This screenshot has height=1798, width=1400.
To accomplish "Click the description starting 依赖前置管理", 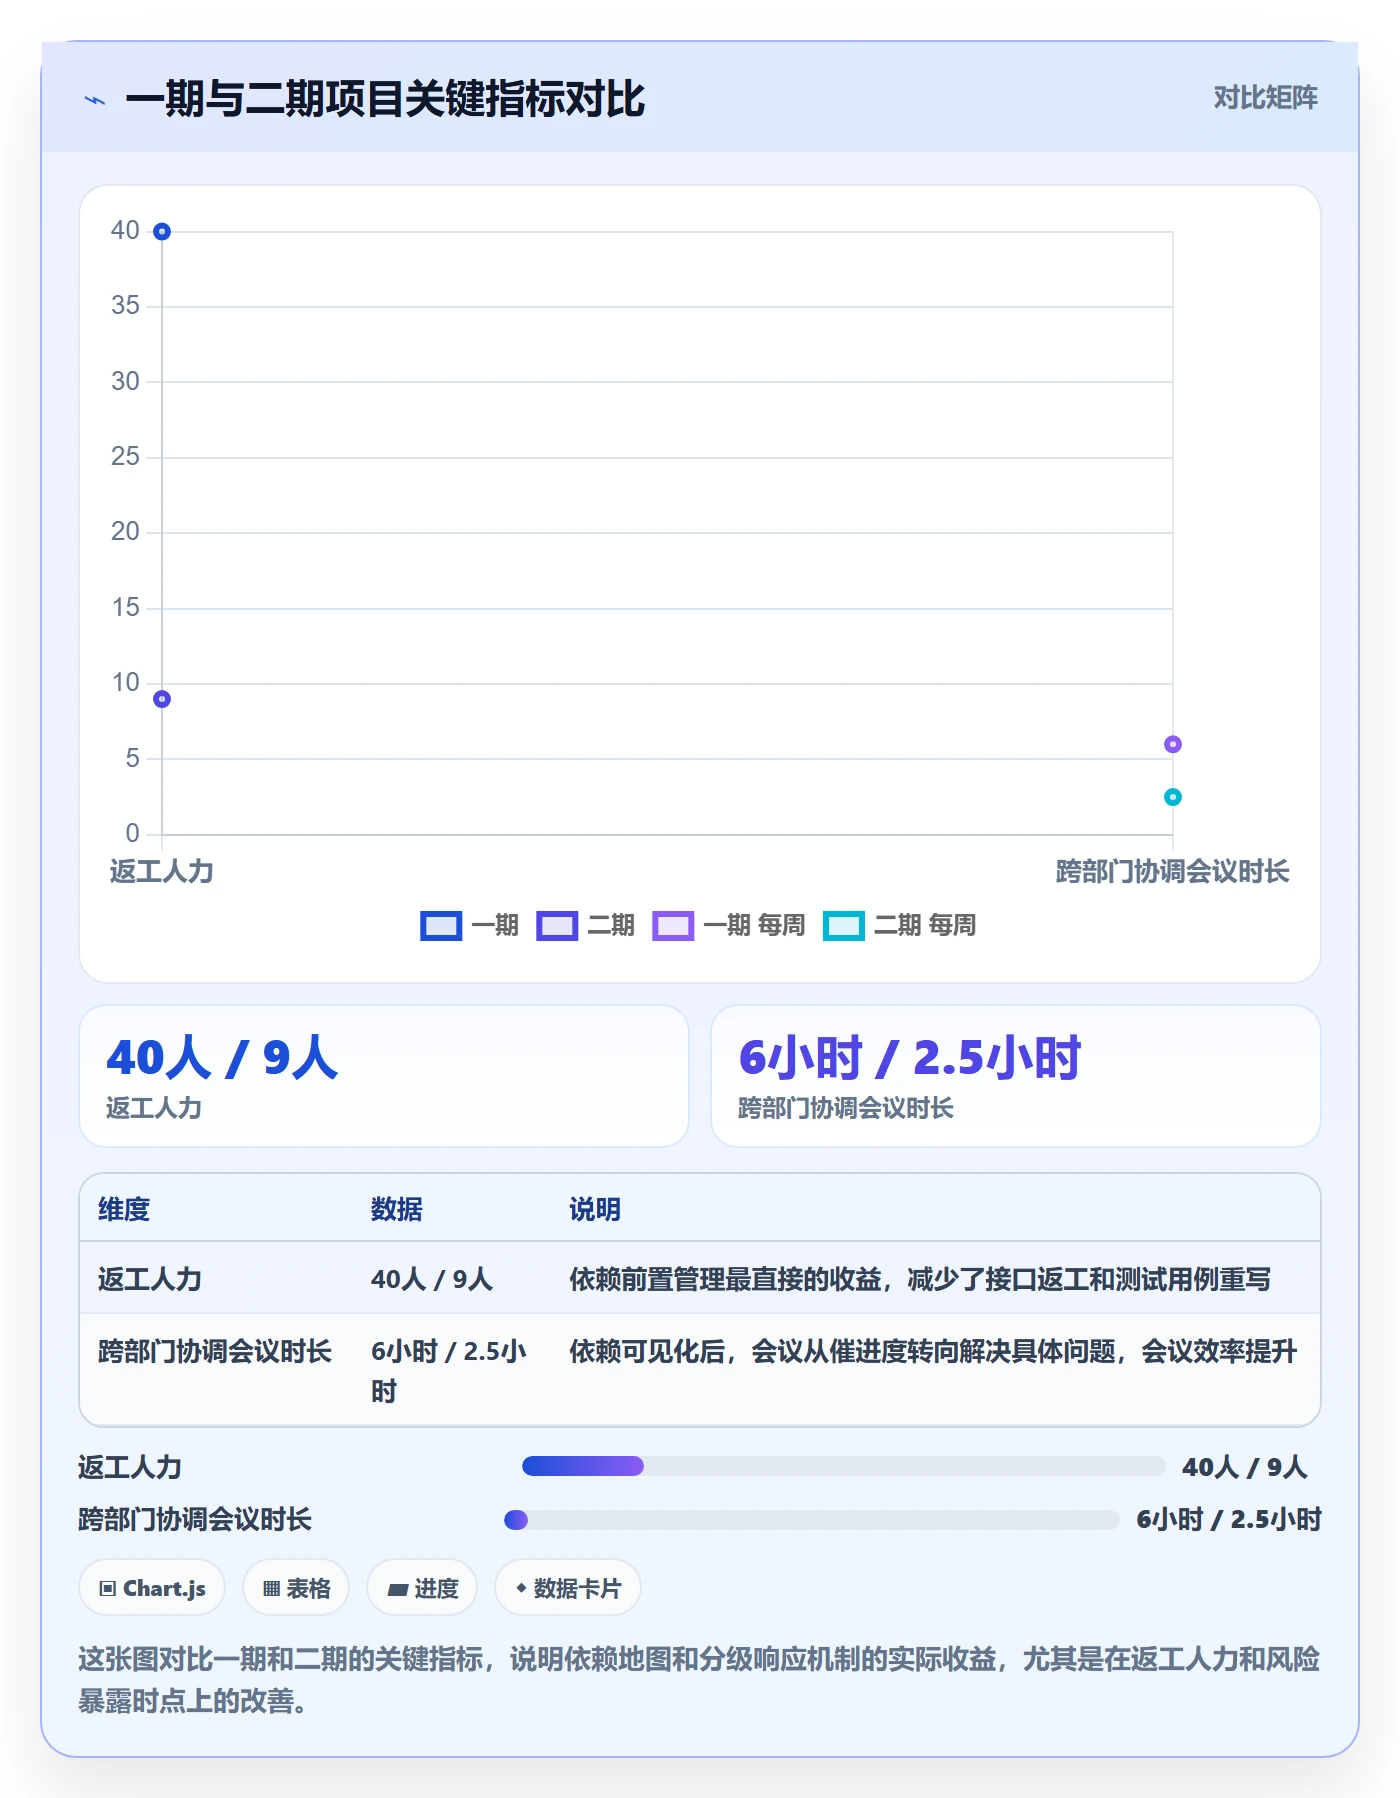I will coord(920,1279).
